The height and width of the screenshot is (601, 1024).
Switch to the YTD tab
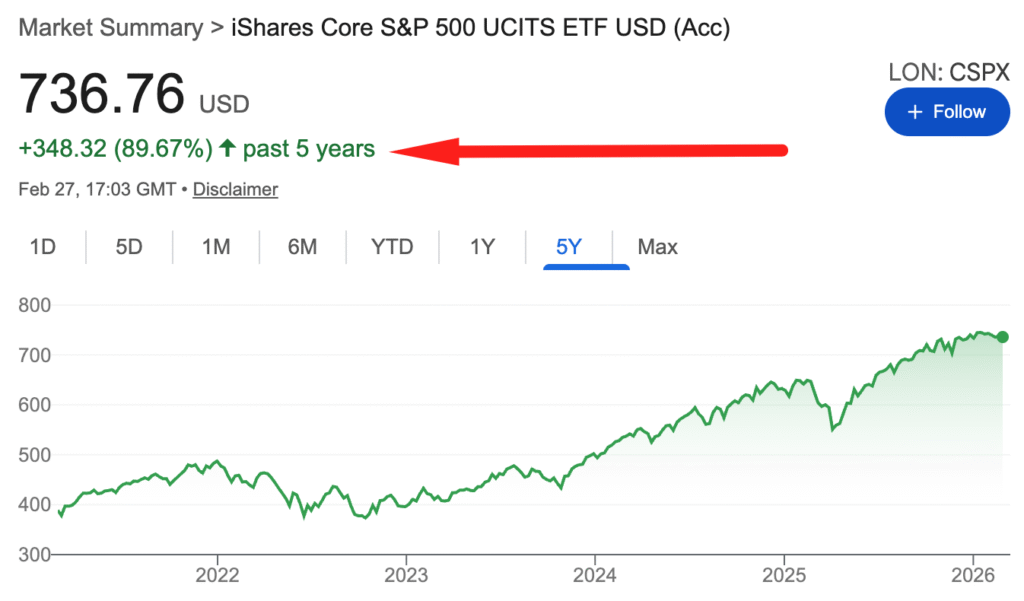(x=392, y=247)
